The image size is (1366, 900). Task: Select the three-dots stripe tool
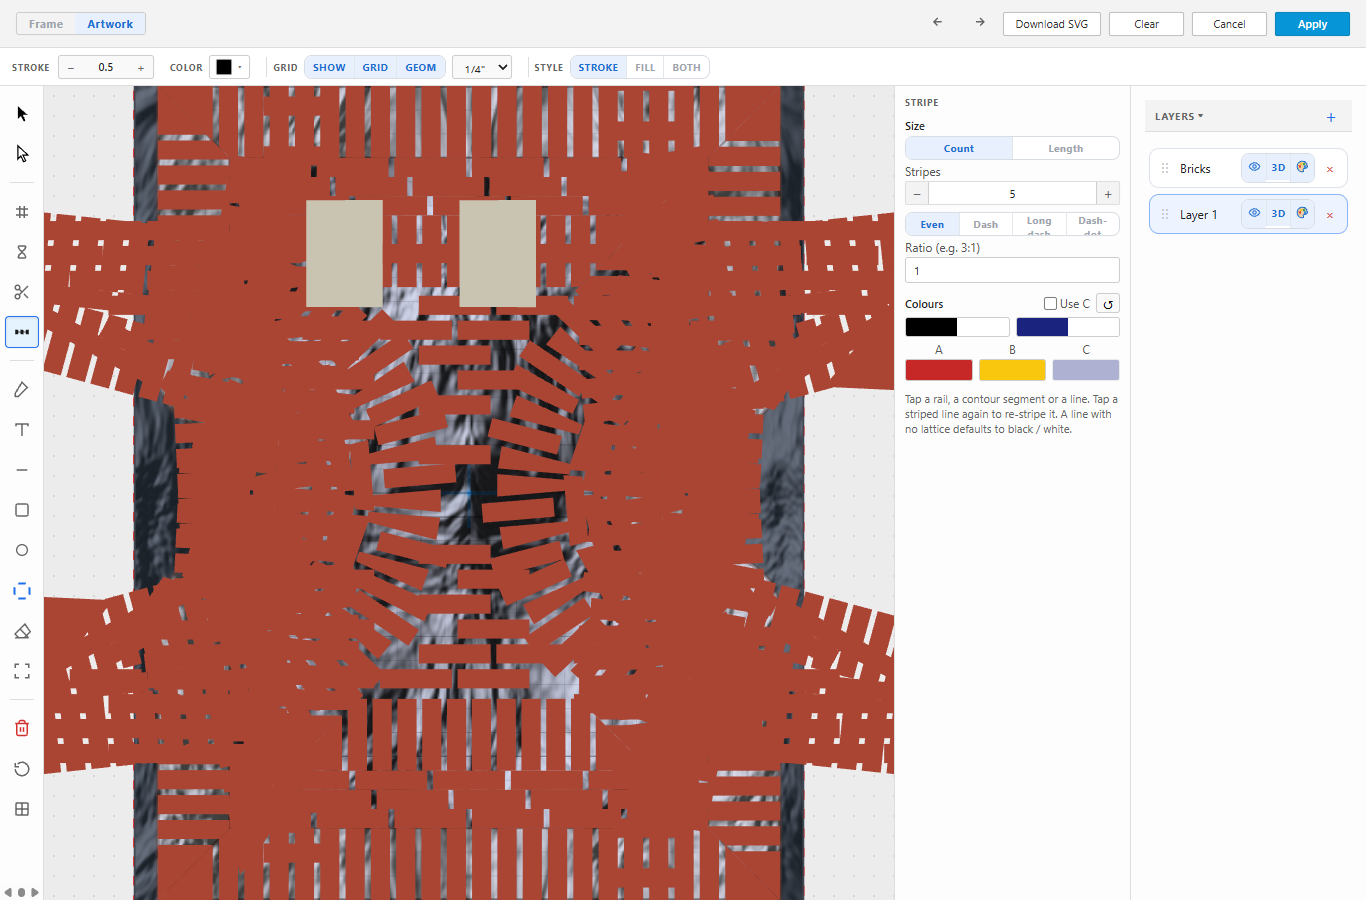(x=22, y=332)
